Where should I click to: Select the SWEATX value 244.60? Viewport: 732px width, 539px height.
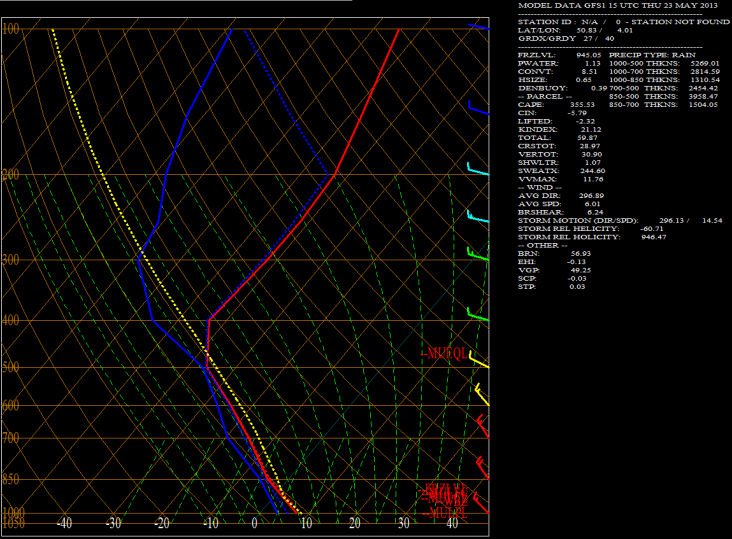tap(592, 171)
